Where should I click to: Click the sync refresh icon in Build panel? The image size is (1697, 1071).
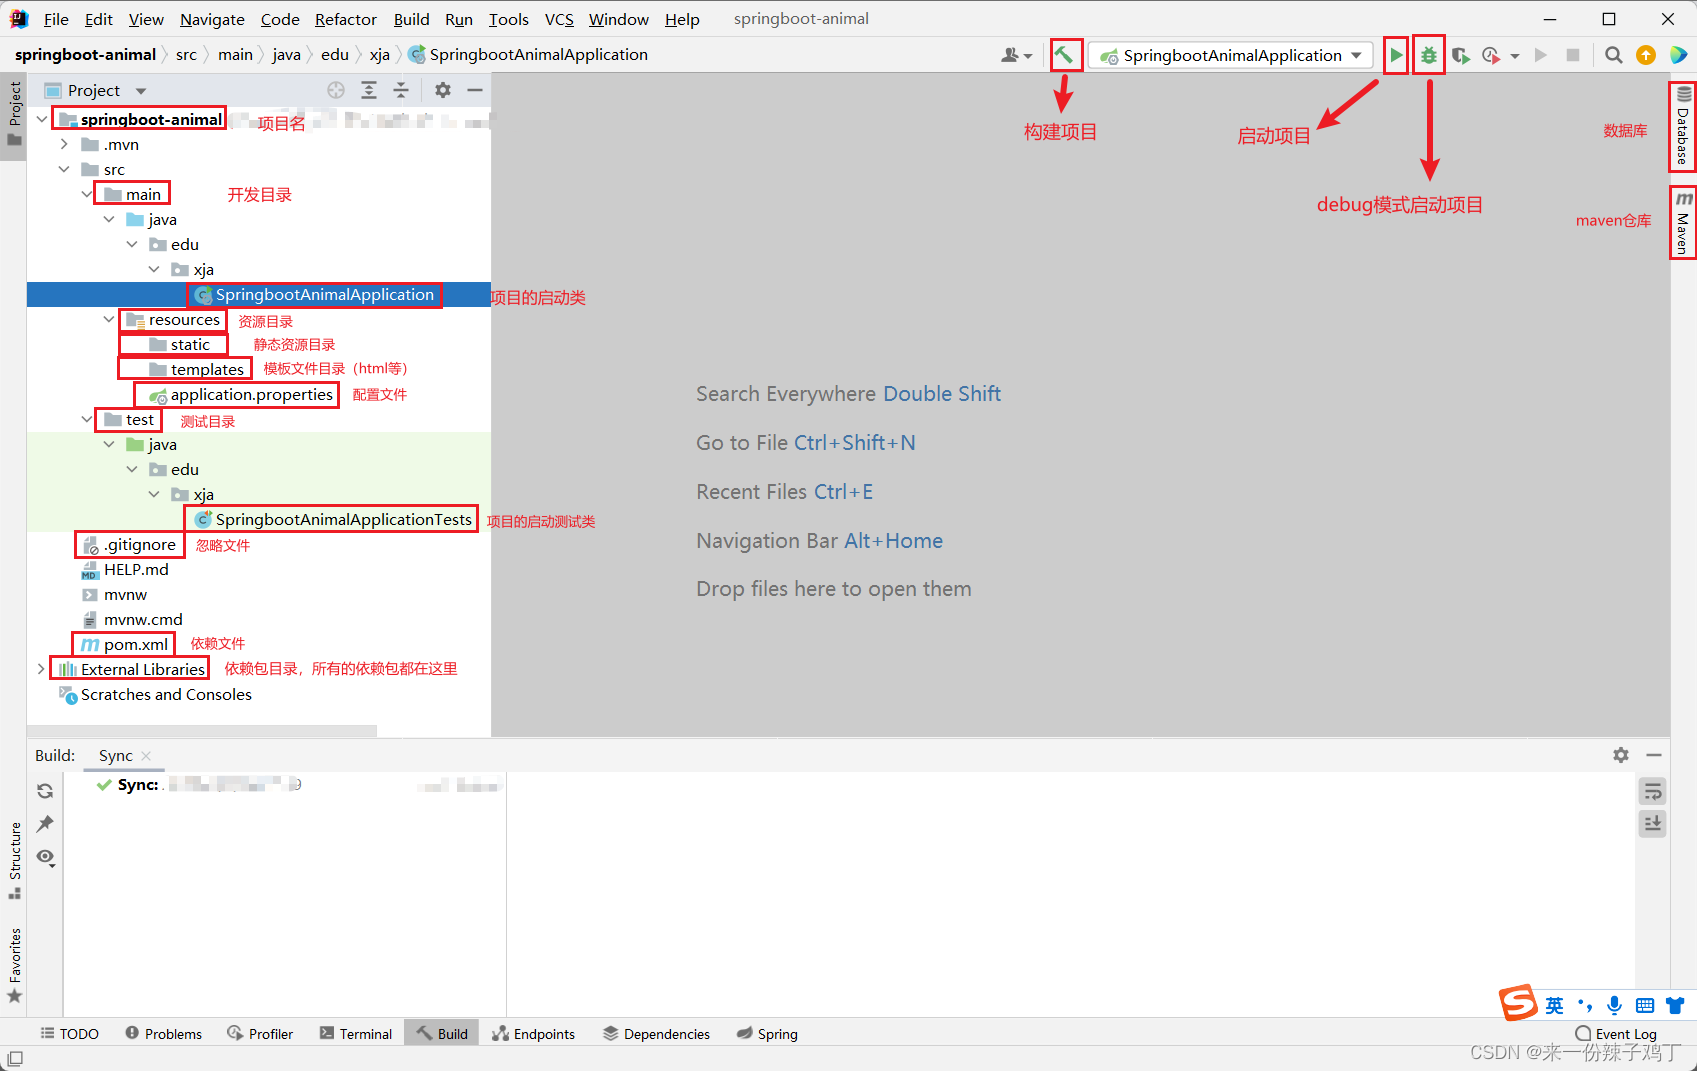[45, 791]
